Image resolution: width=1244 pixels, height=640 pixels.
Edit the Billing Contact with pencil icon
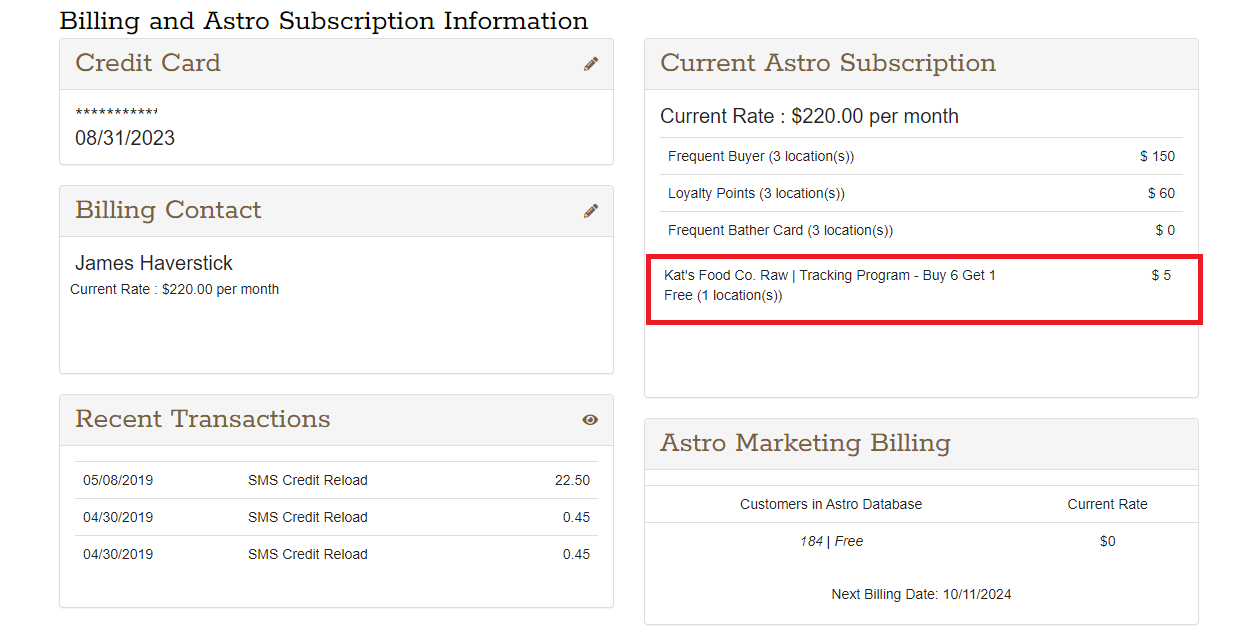(x=591, y=211)
